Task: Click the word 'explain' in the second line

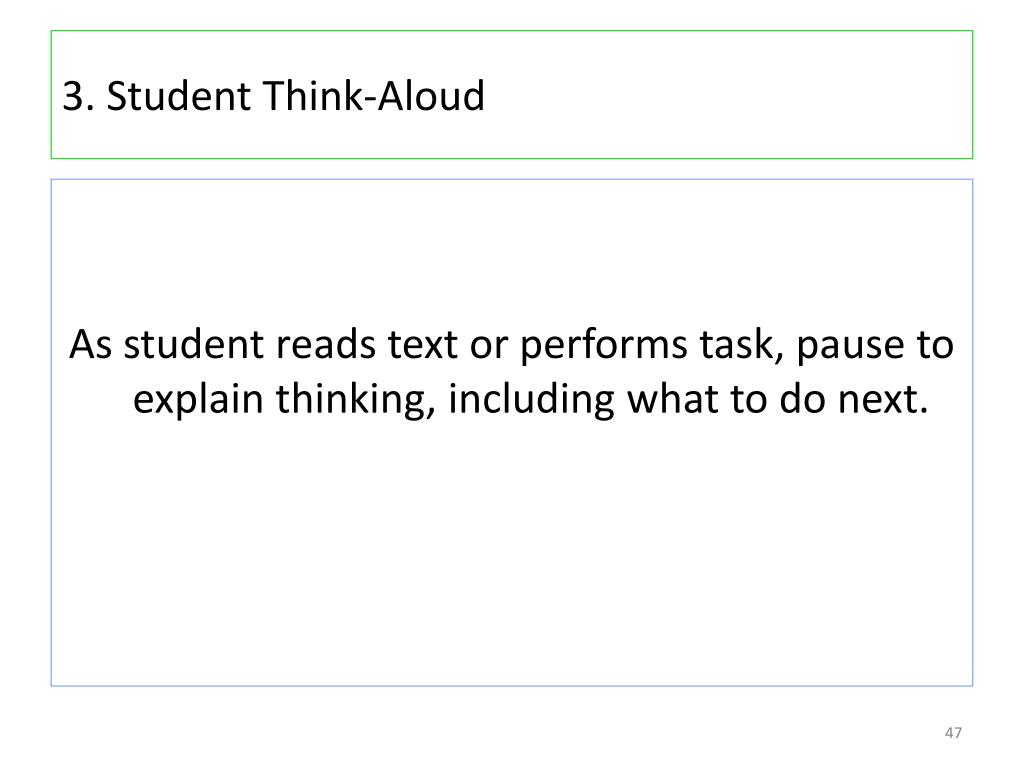Action: (198, 400)
